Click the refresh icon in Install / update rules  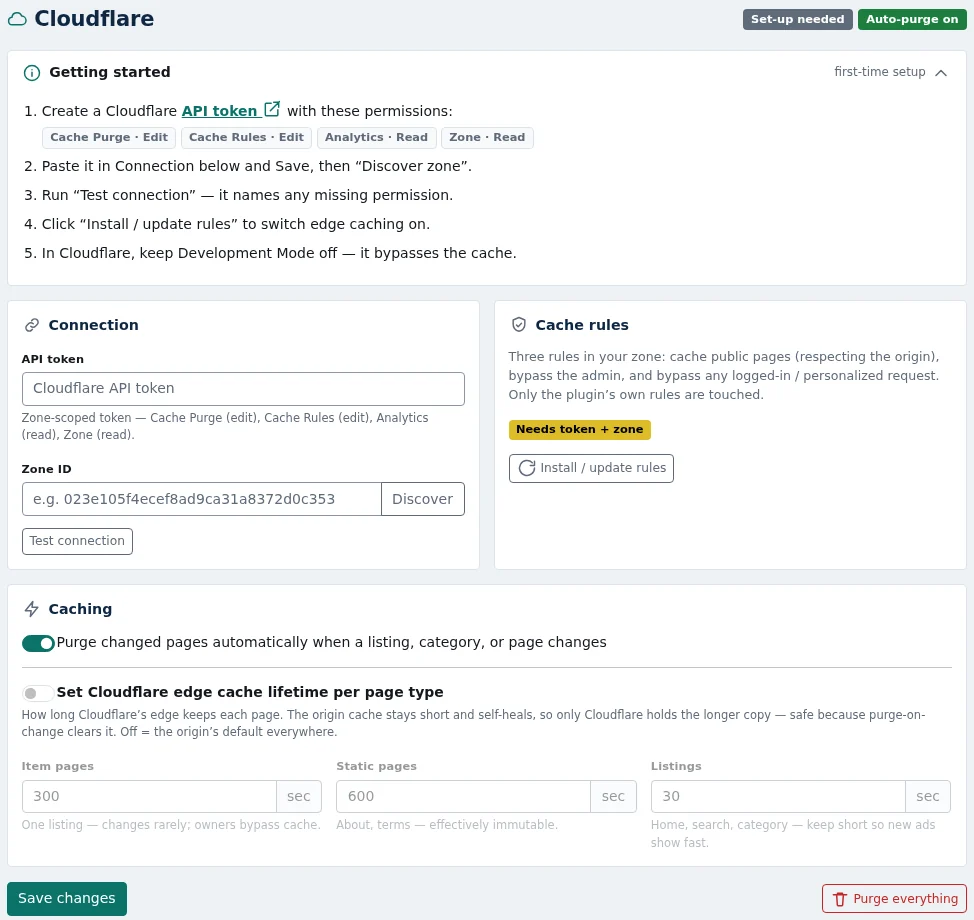(527, 468)
